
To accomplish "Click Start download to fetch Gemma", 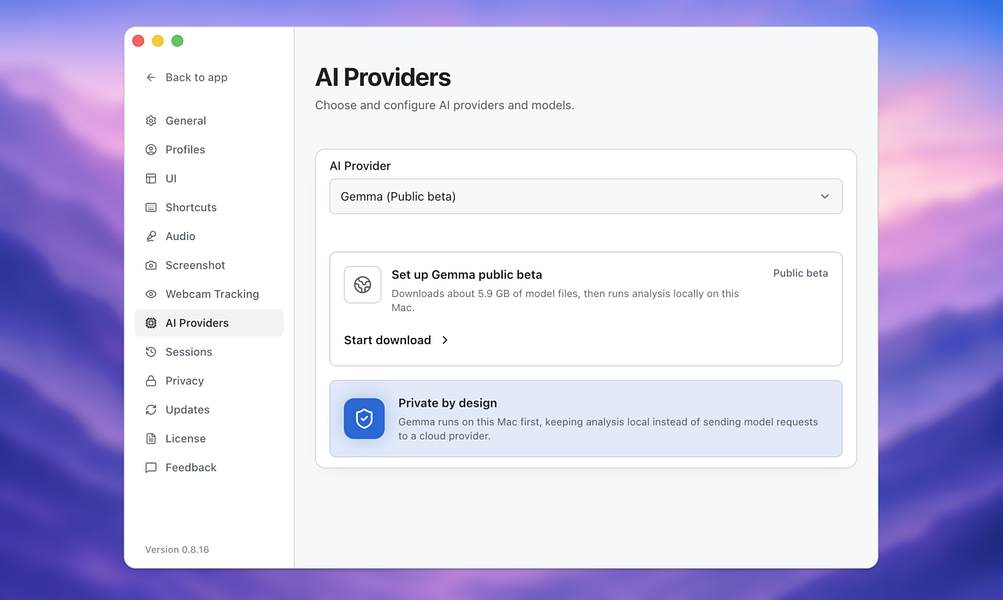I will tap(396, 340).
